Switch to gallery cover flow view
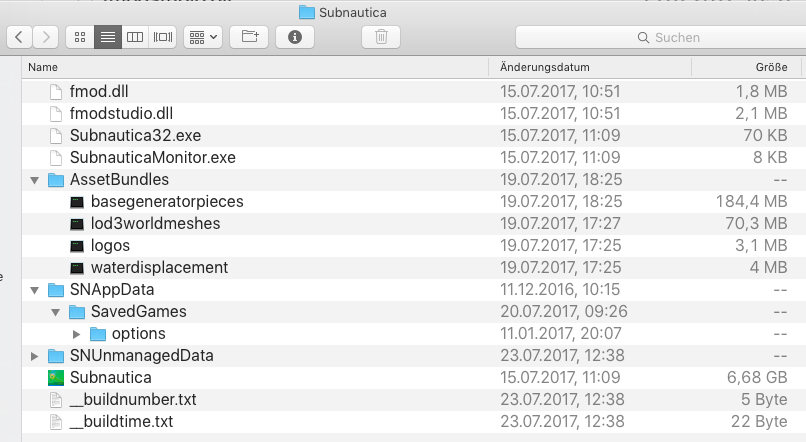 coord(163,37)
